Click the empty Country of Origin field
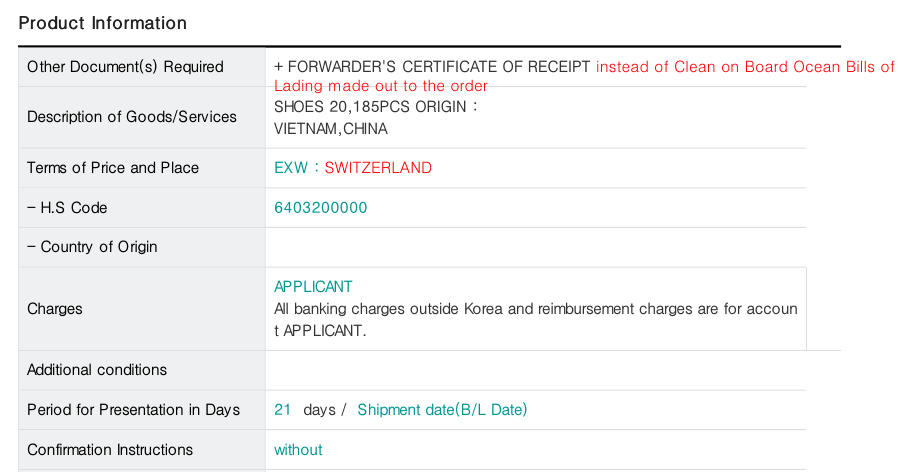918x472 pixels. click(535, 247)
